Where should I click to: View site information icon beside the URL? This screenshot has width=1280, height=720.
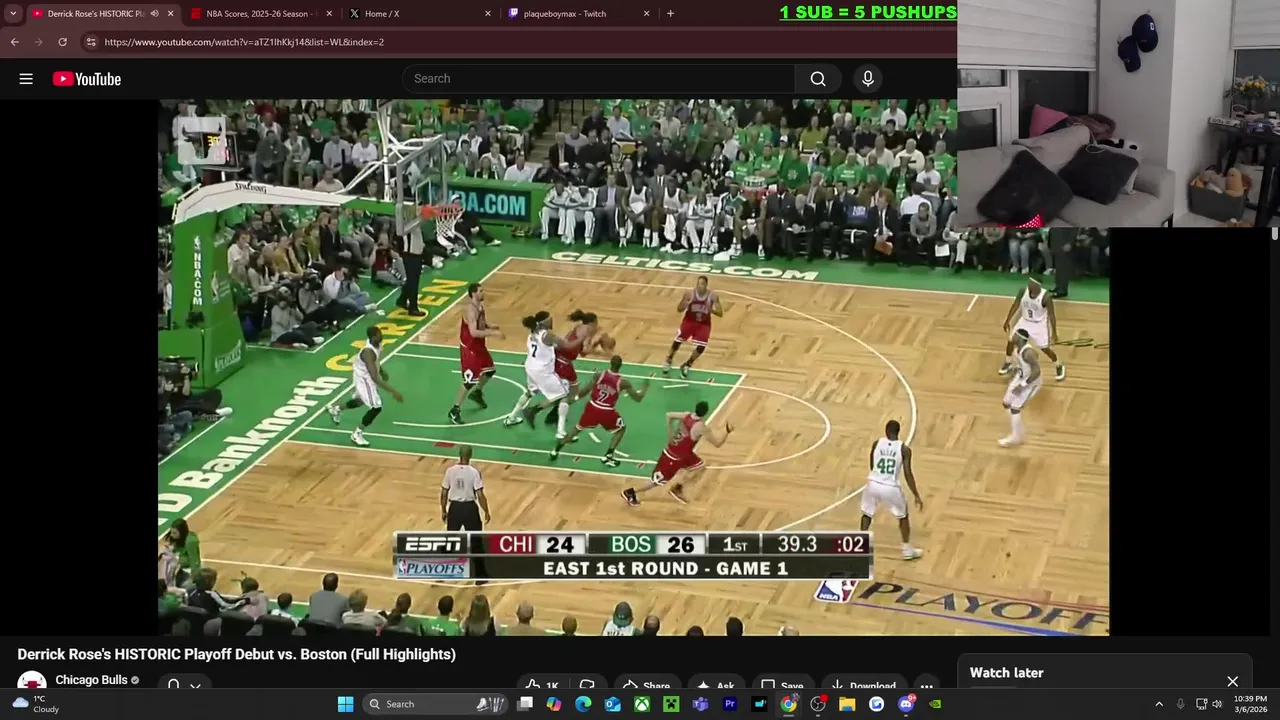(91, 42)
